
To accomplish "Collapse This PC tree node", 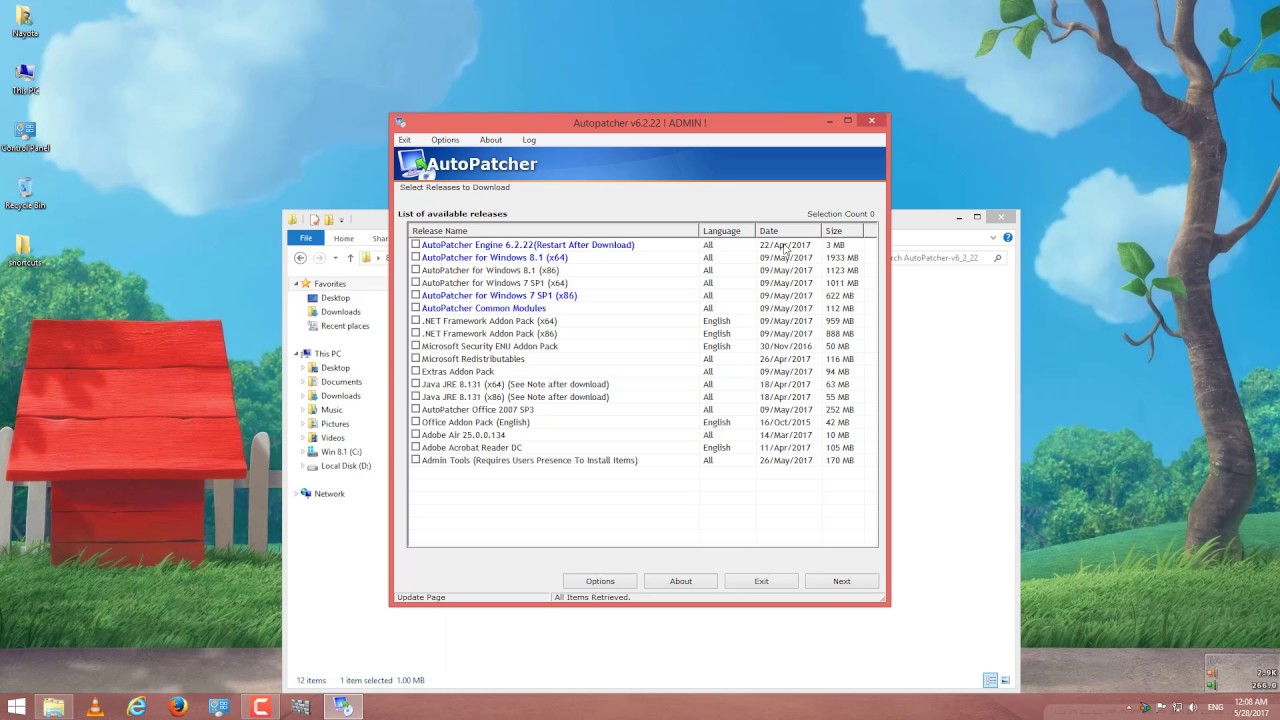I will [296, 354].
